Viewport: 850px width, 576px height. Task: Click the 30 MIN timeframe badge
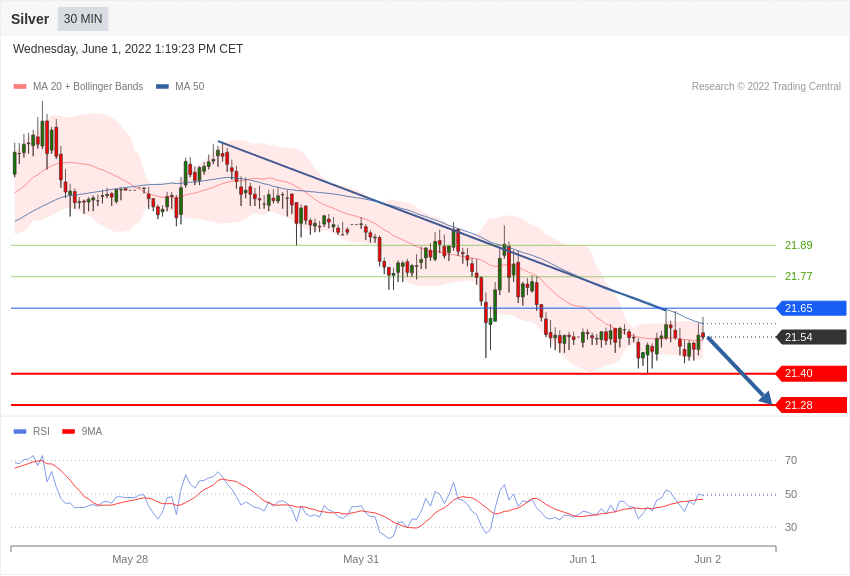[x=83, y=19]
